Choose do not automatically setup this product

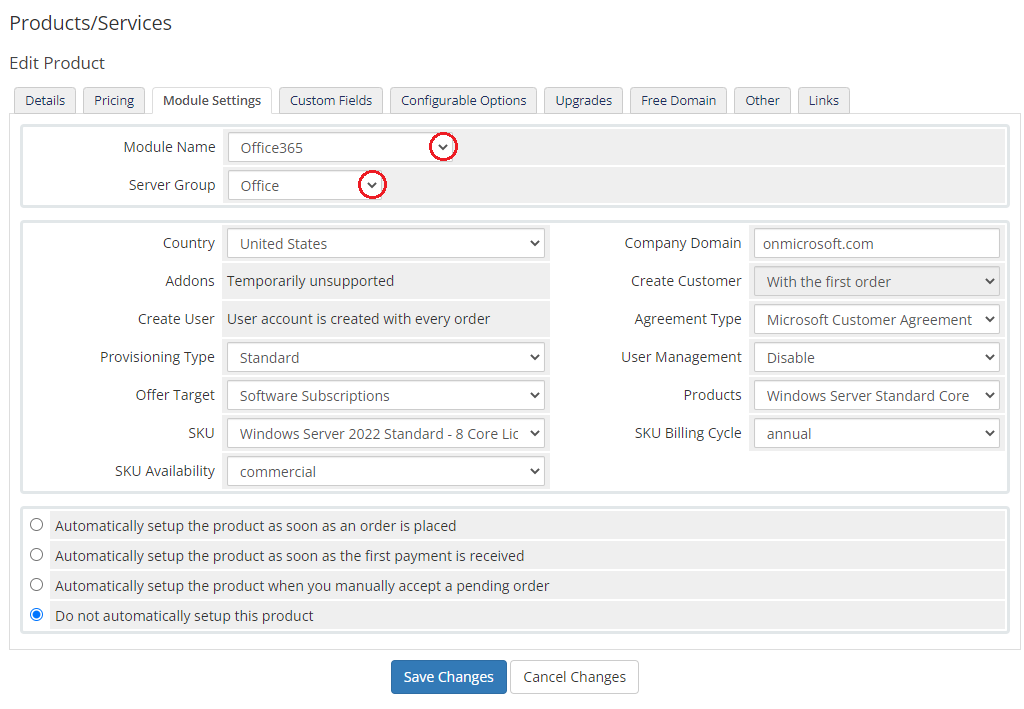coord(37,615)
